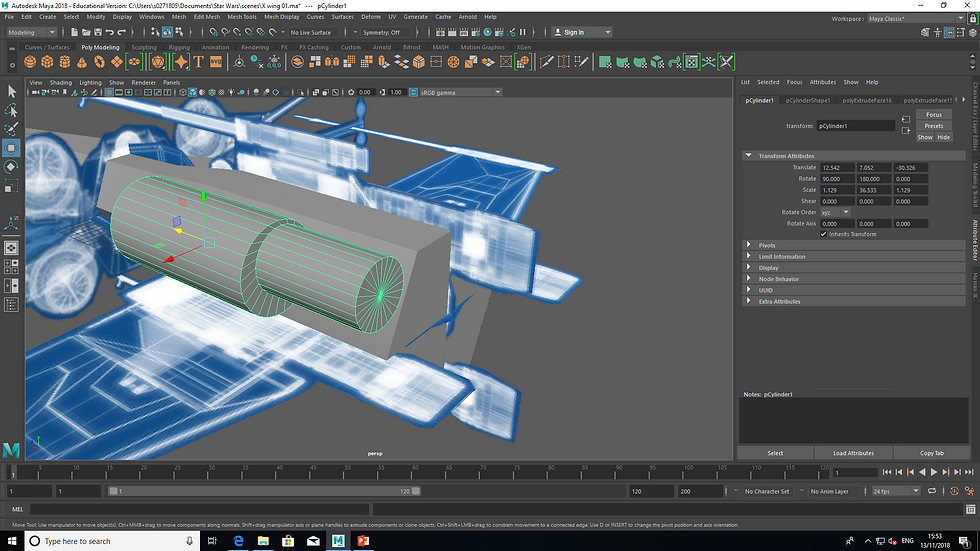Click the Extrude shelf icon

384,62
